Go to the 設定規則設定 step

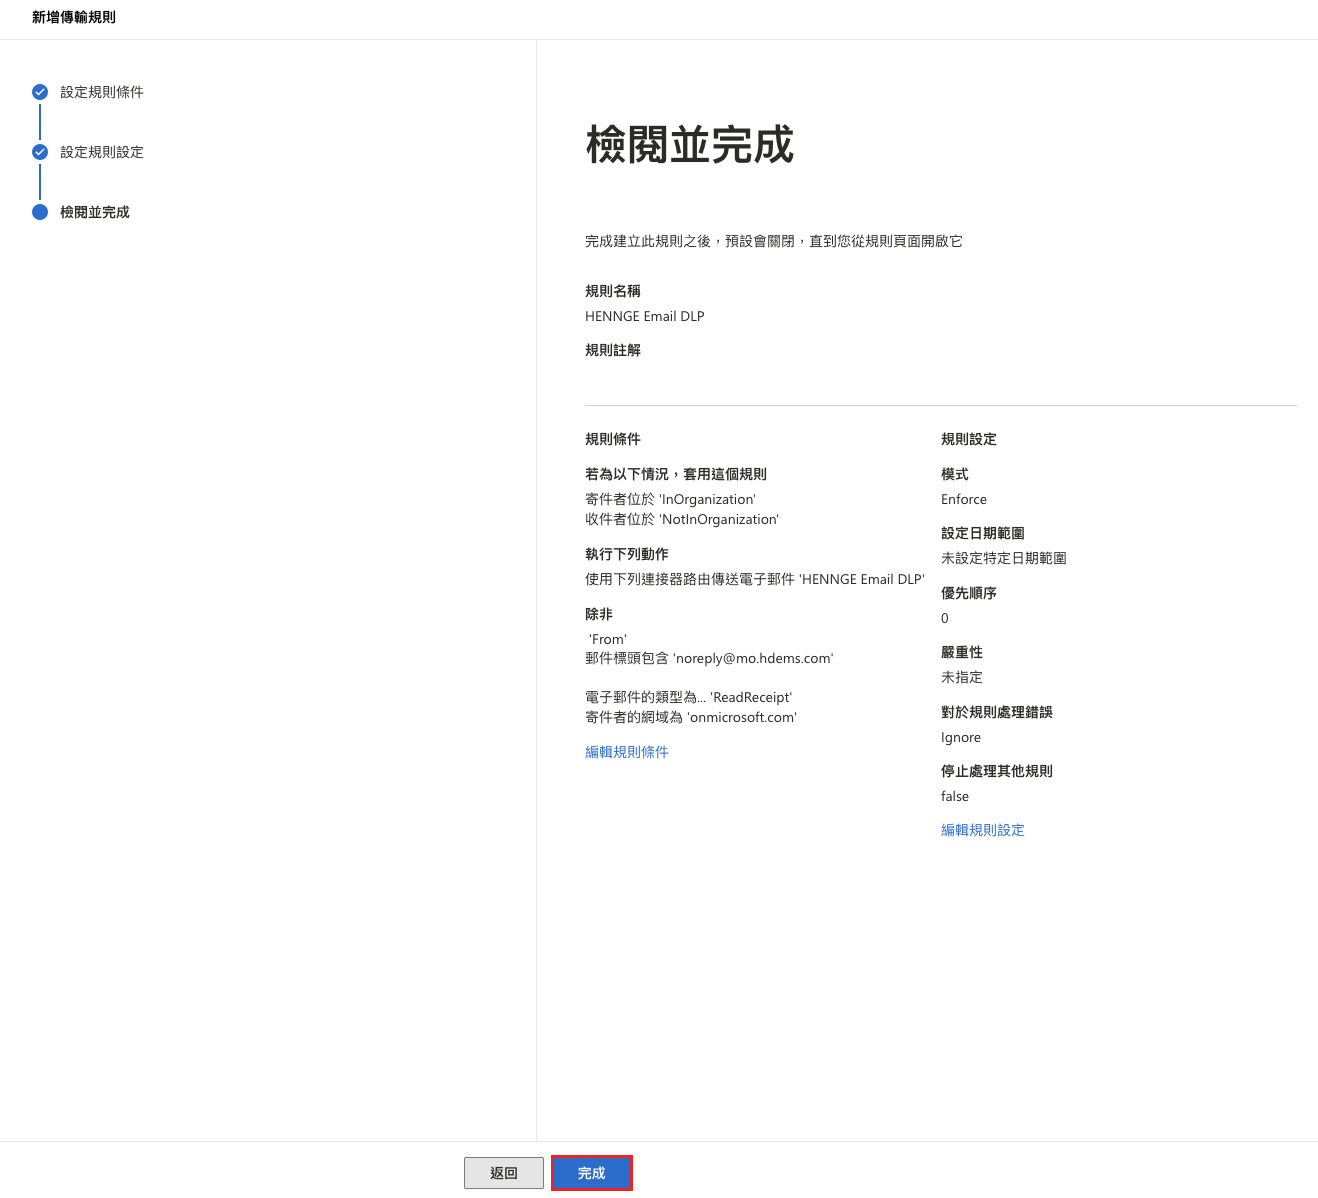pyautogui.click(x=102, y=152)
